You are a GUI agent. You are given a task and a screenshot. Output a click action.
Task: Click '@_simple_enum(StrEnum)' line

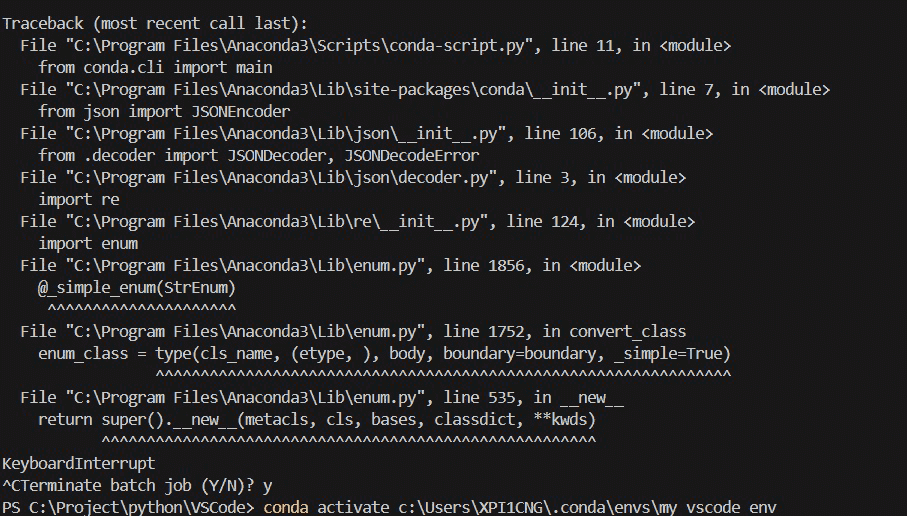137,288
